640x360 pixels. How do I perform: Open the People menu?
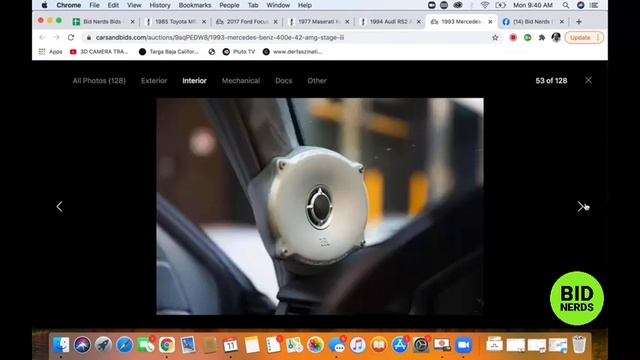point(229,5)
